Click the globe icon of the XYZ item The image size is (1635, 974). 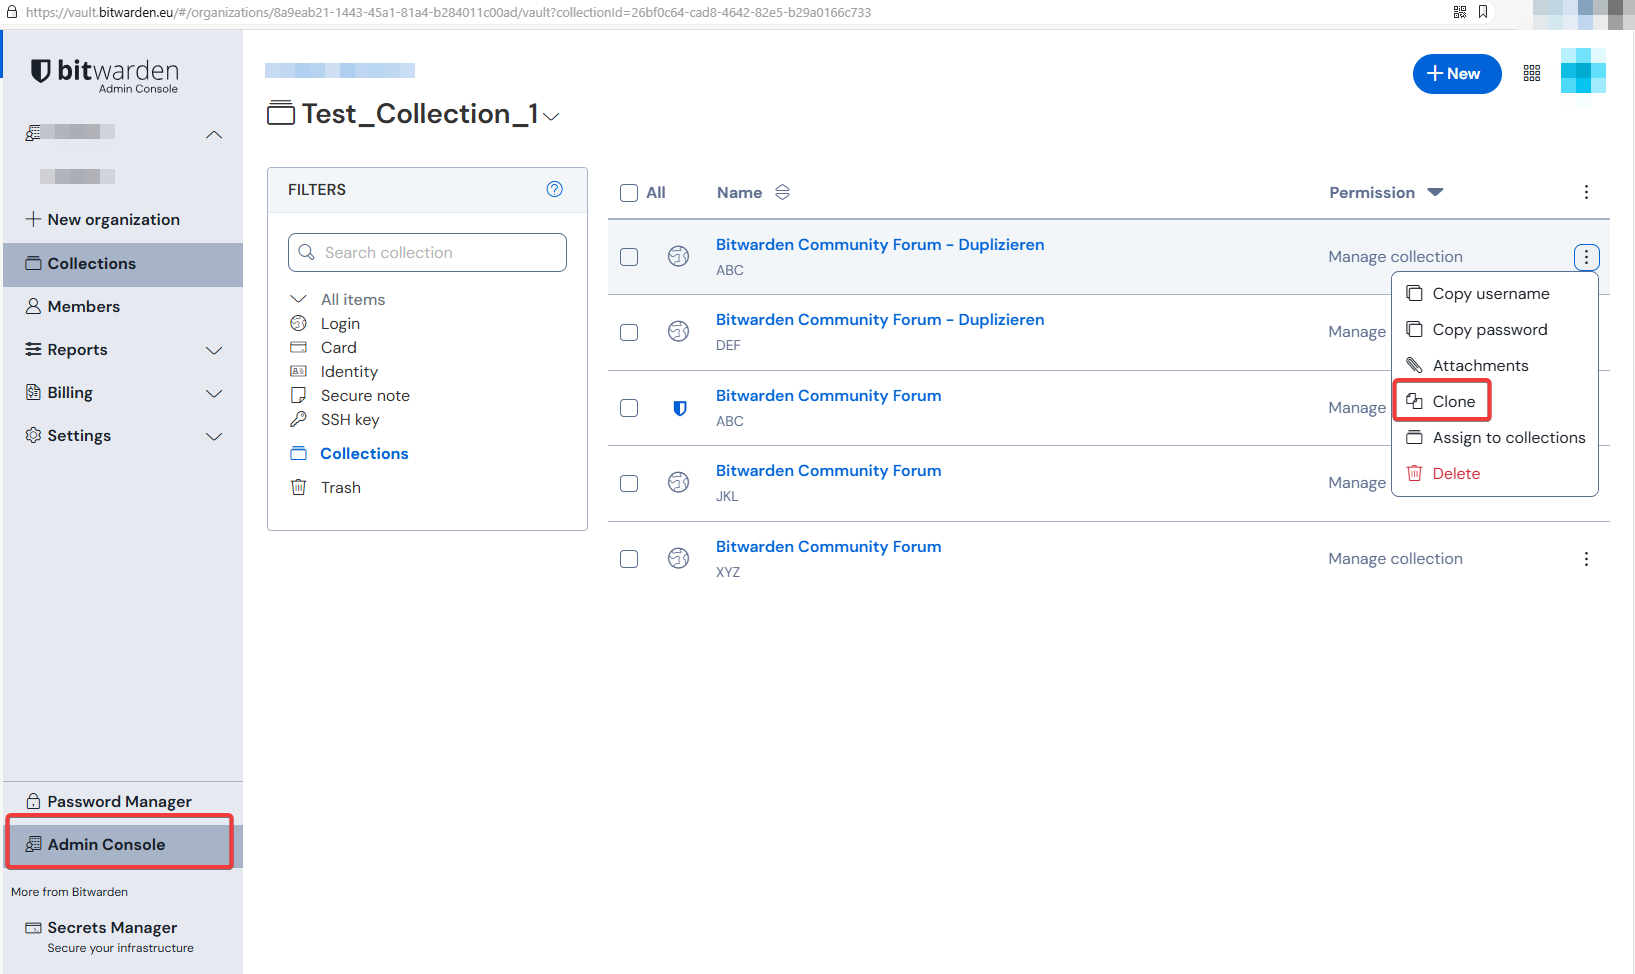point(679,558)
